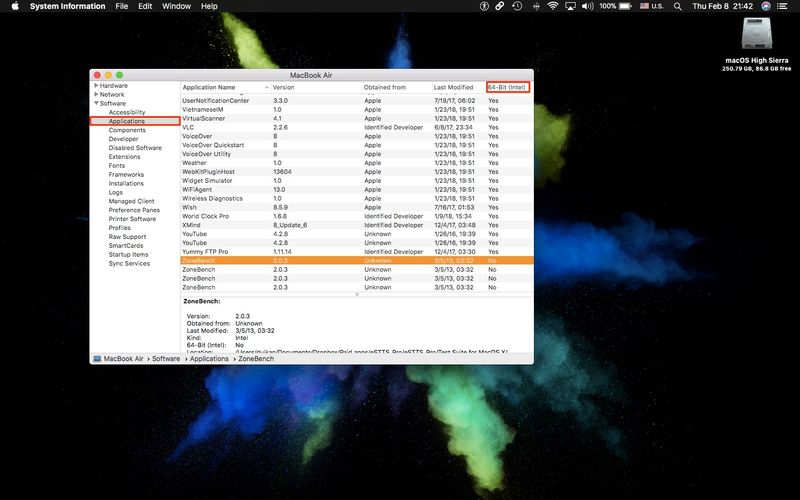Sort by 64-Bit (Intel) column

click(x=508, y=87)
